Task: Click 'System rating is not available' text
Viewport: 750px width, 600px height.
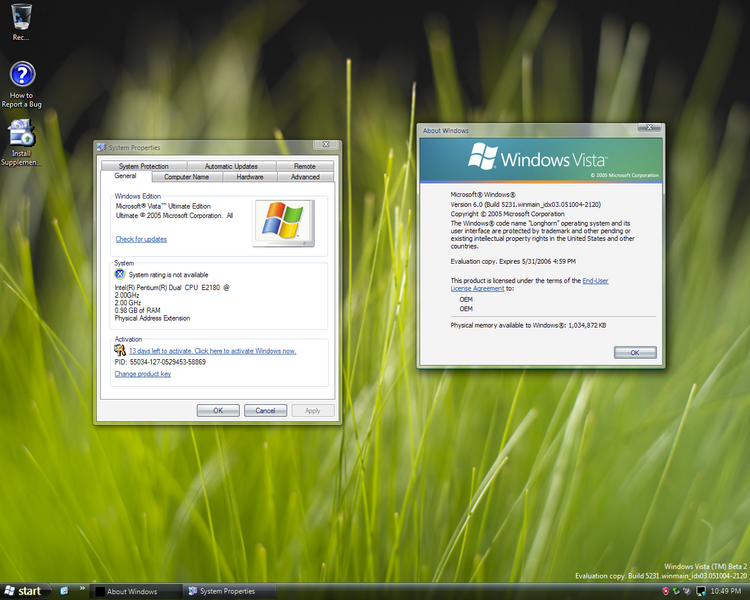Action: pyautogui.click(x=168, y=275)
